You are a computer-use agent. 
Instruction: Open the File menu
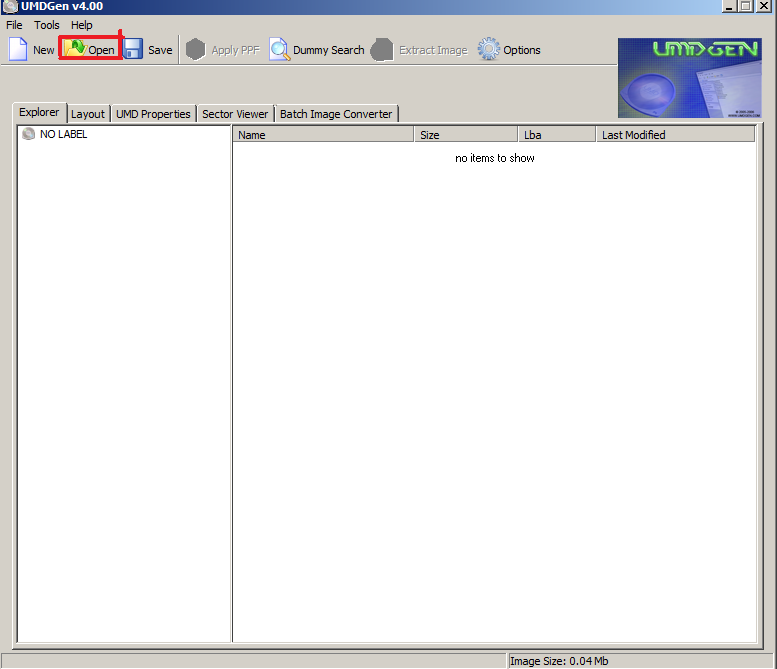pos(14,25)
